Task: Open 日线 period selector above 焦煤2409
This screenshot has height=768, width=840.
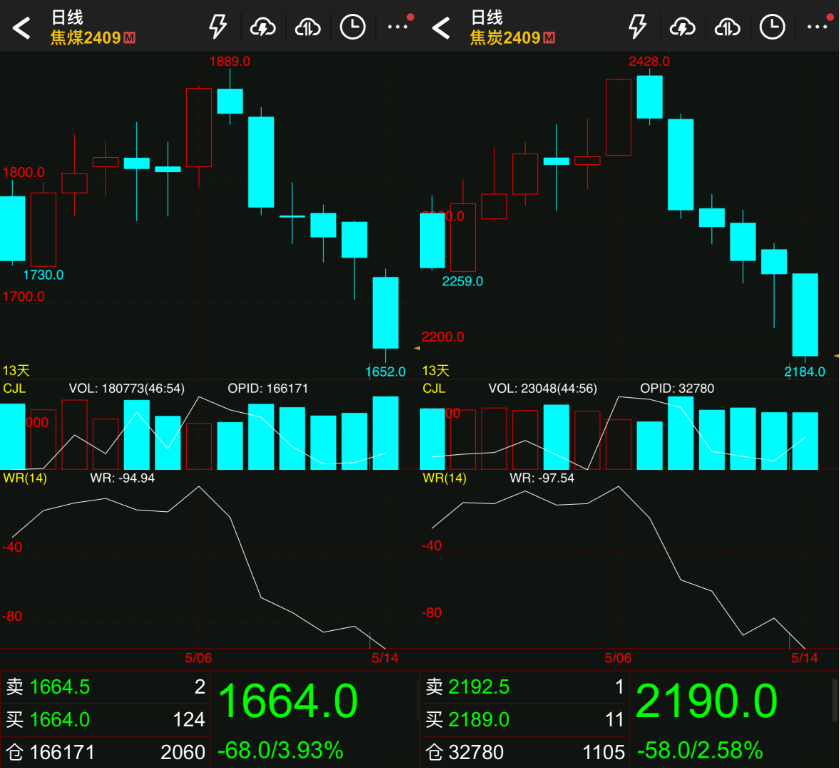Action: tap(67, 17)
